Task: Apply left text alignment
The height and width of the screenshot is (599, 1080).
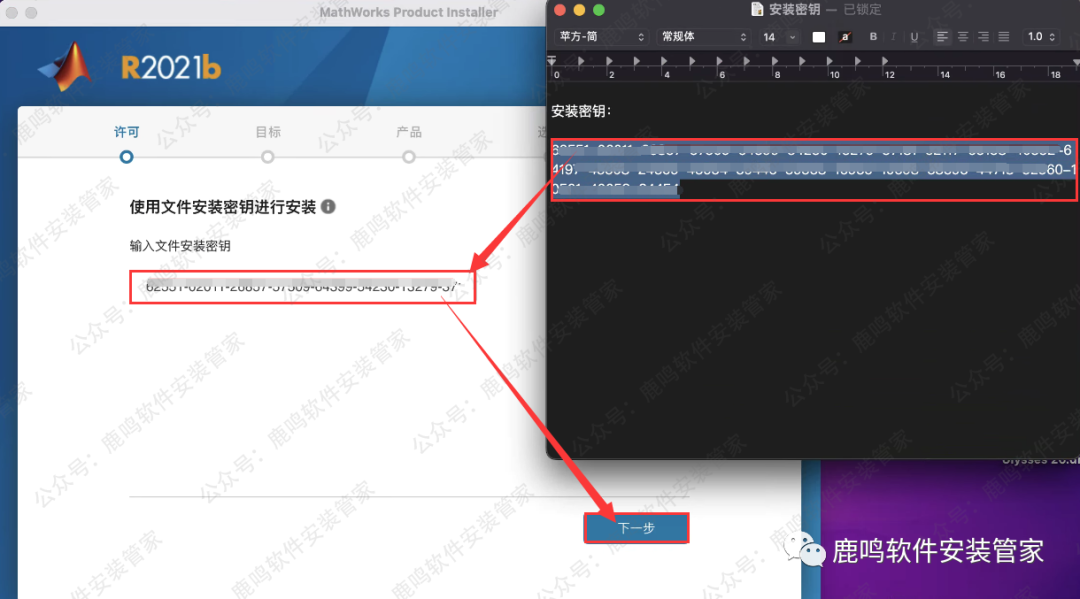Action: [x=941, y=37]
